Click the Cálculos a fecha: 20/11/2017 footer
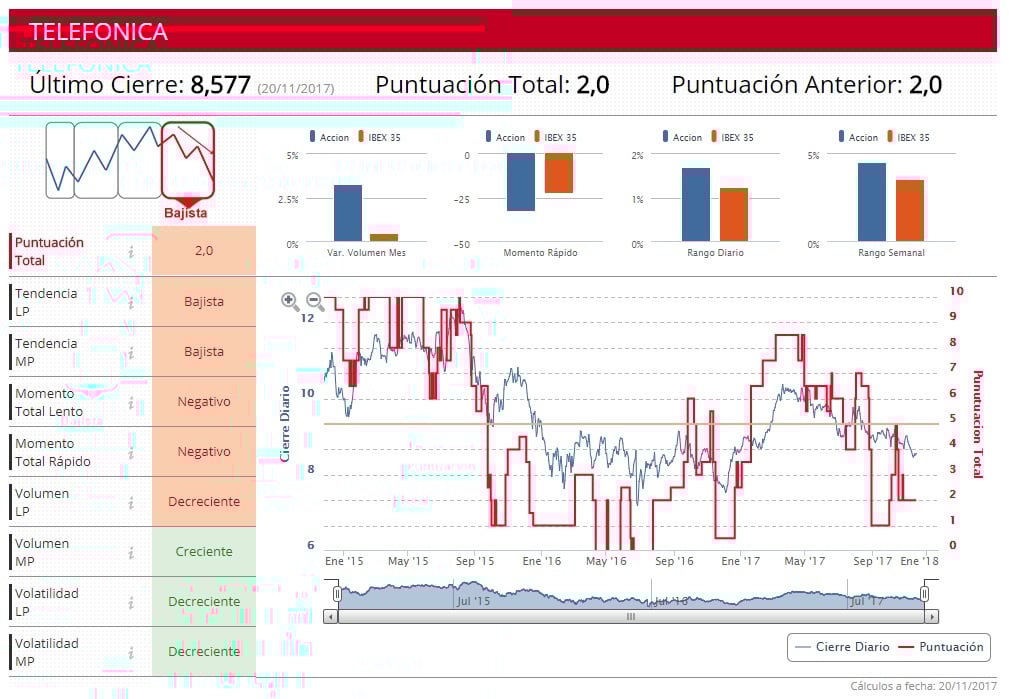This screenshot has height=699, width=1009. coord(923,686)
